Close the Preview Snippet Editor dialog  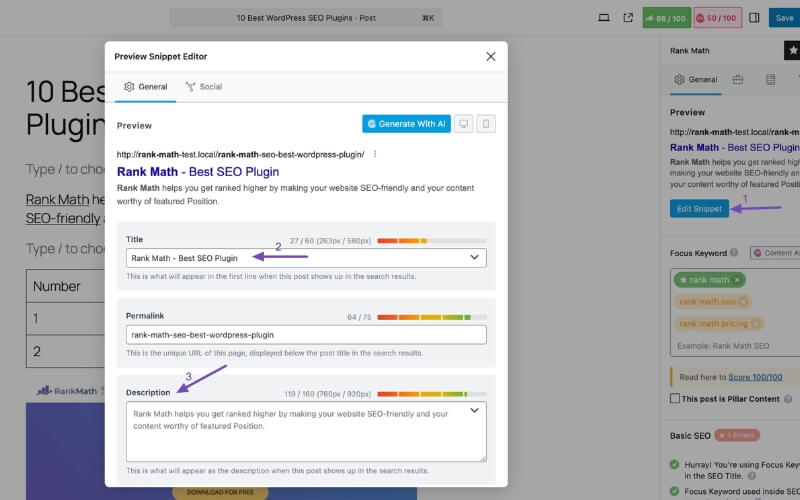pos(490,56)
